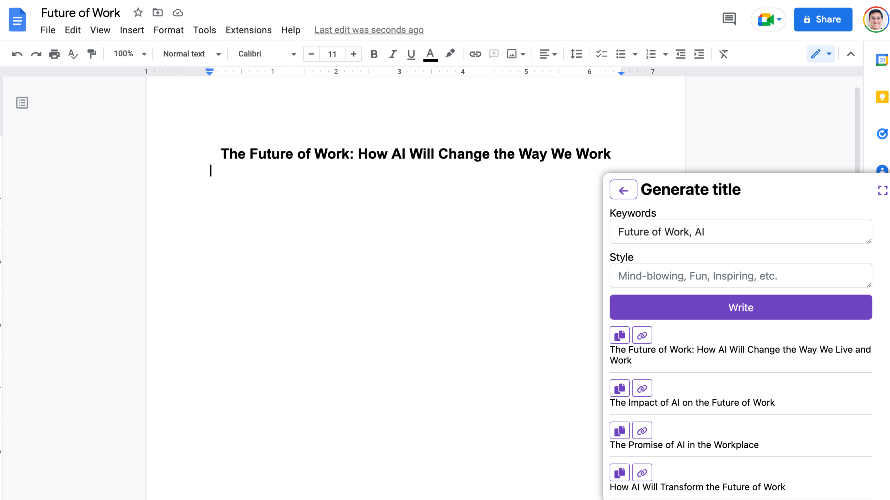890x500 pixels.
Task: Click the Undo icon
Action: [x=17, y=54]
